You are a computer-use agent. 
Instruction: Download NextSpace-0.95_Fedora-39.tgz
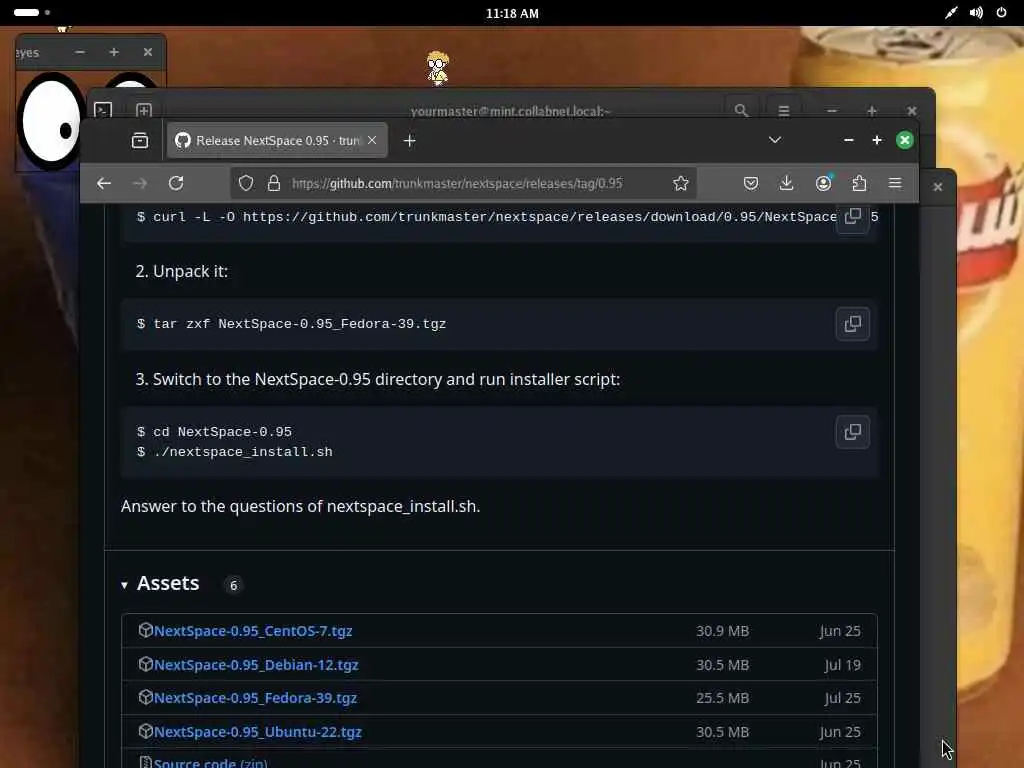click(x=255, y=698)
